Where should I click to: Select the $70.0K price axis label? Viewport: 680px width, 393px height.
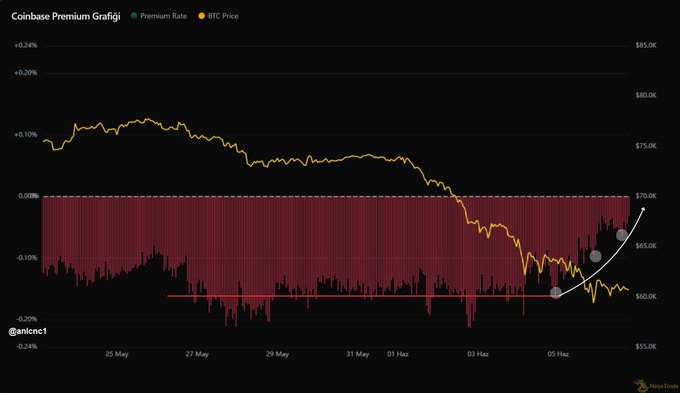tap(646, 196)
